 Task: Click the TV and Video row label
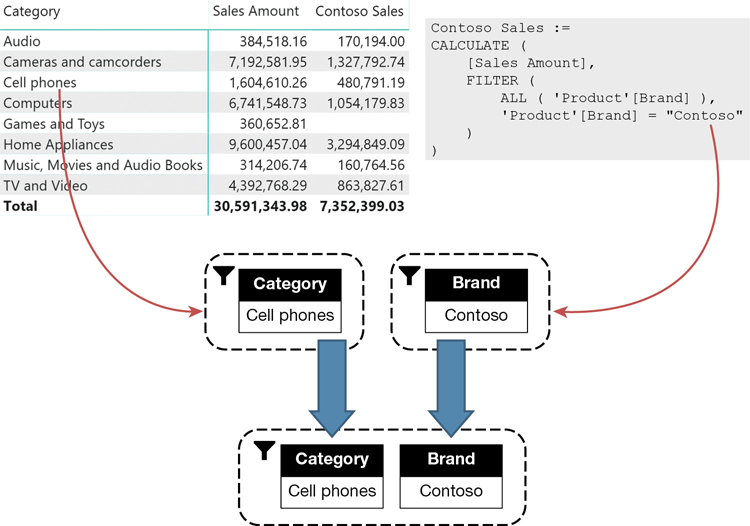pos(45,186)
